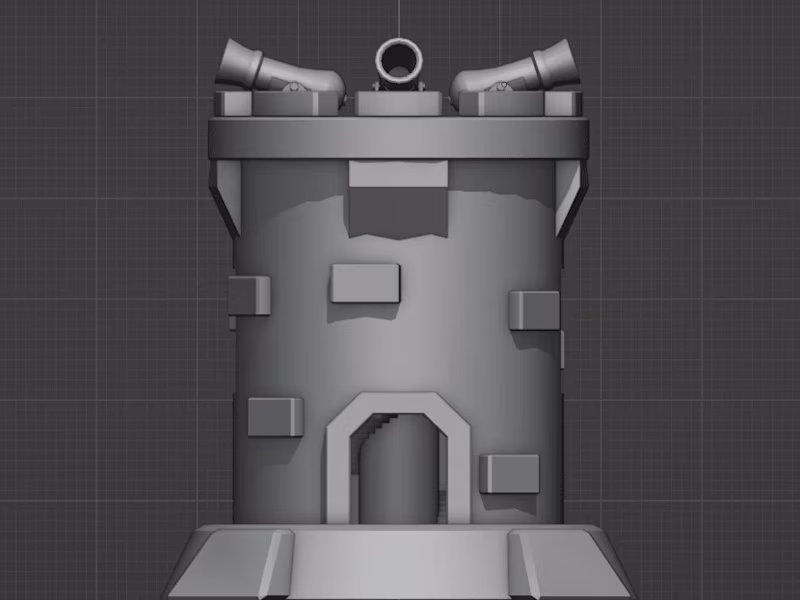This screenshot has height=600, width=800.
Task: Select the angled base platform of the tower
Action: [398, 562]
